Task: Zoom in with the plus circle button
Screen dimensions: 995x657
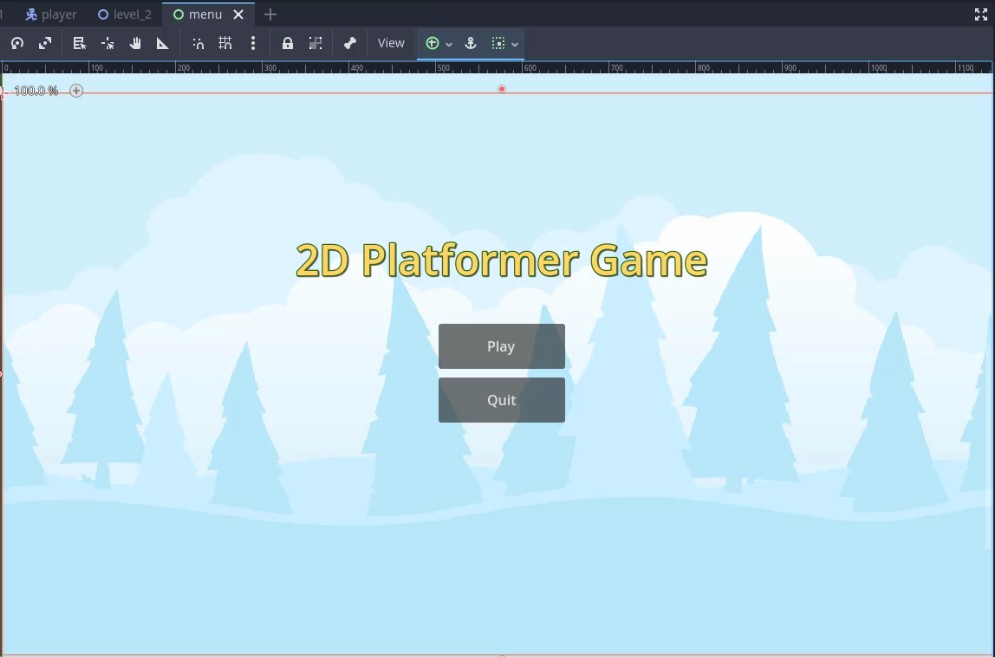Action: click(76, 91)
